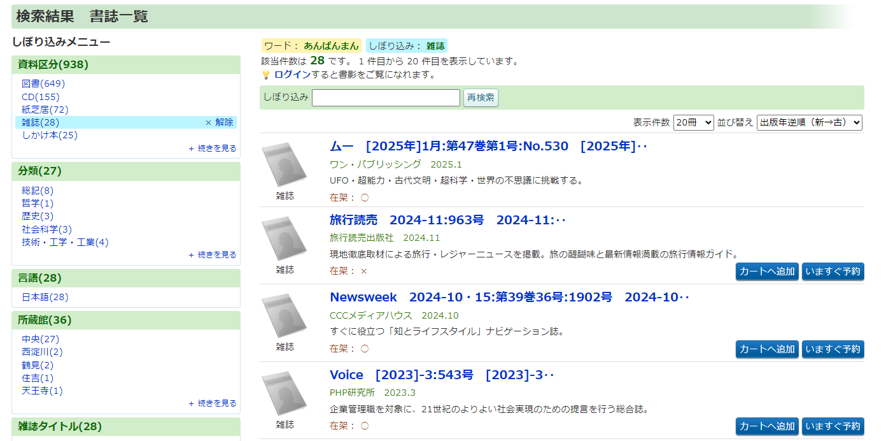This screenshot has width=886, height=441.
Task: Click the Newsweek magazine cover thumbnail
Action: click(285, 316)
